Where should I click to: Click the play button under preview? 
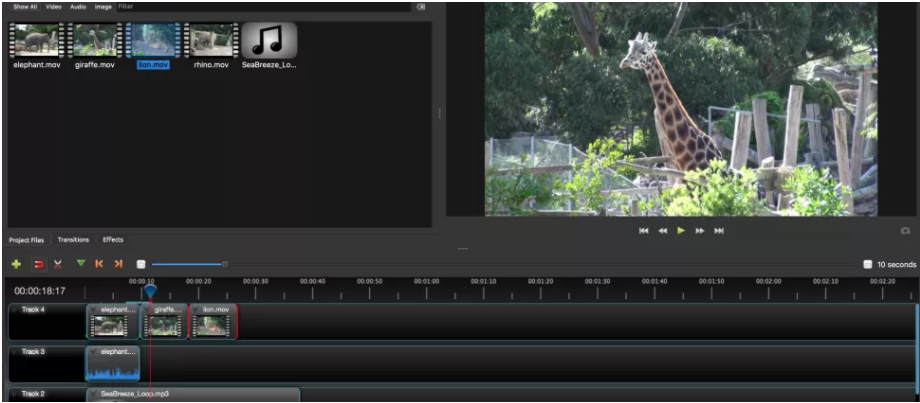tap(681, 231)
